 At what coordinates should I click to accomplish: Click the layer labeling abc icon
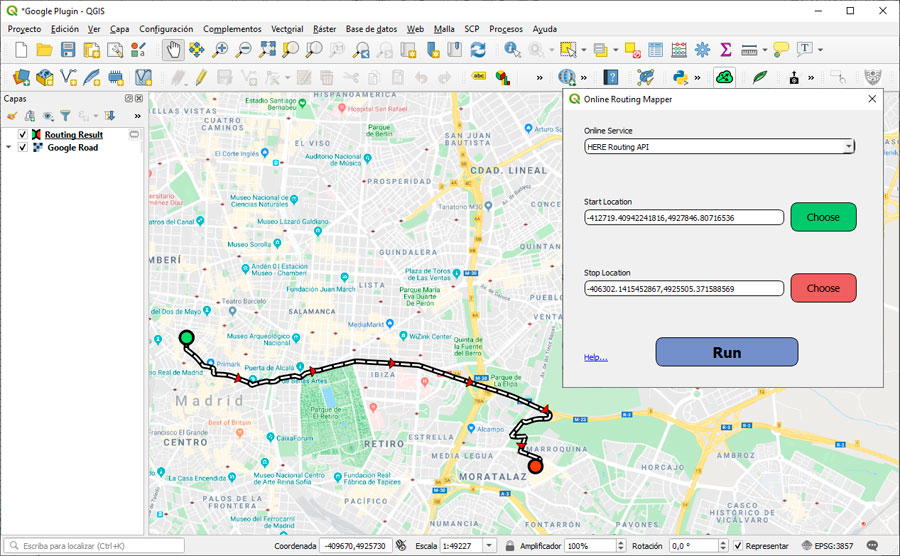479,76
